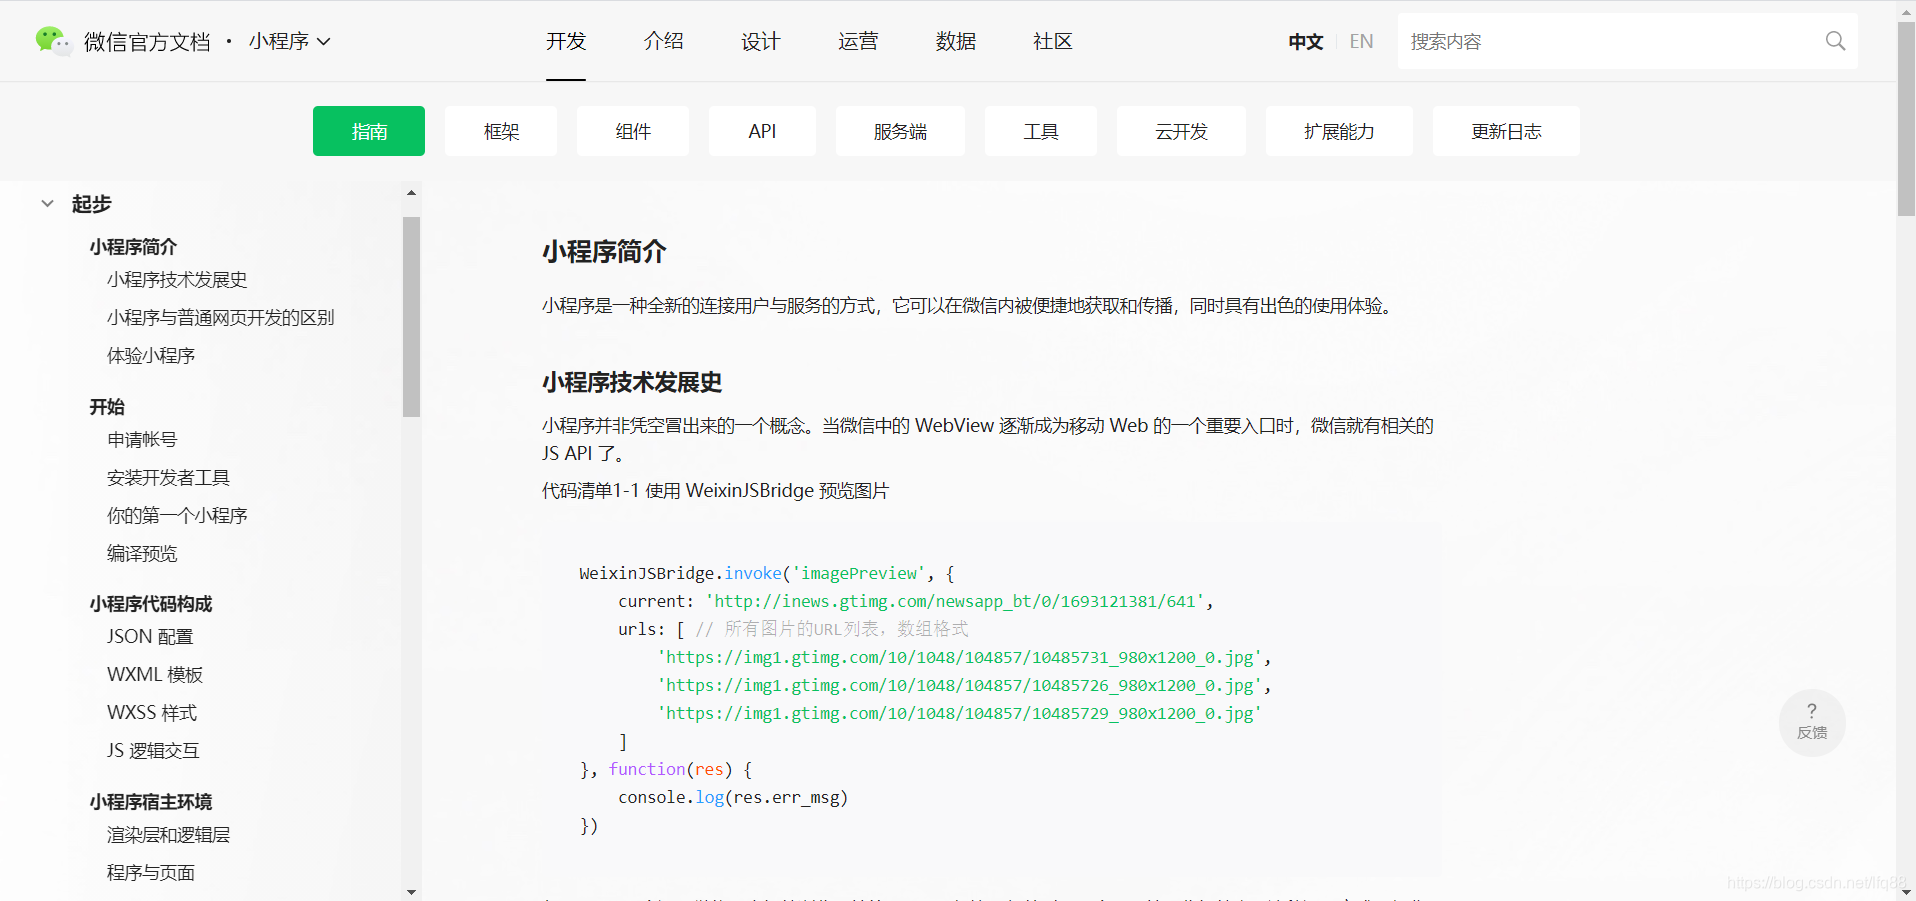Open 程序与页面 sidebar link
Viewport: 1916px width, 901px height.
pyautogui.click(x=151, y=872)
